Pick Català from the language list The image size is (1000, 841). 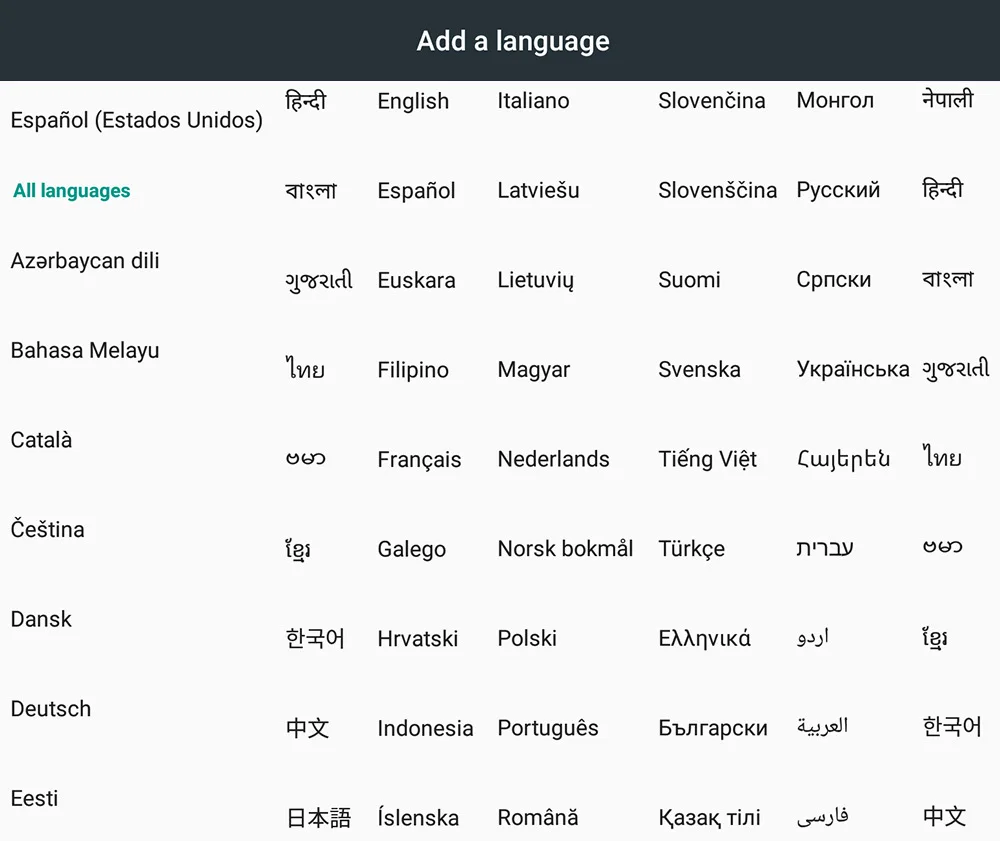pyautogui.click(x=41, y=440)
